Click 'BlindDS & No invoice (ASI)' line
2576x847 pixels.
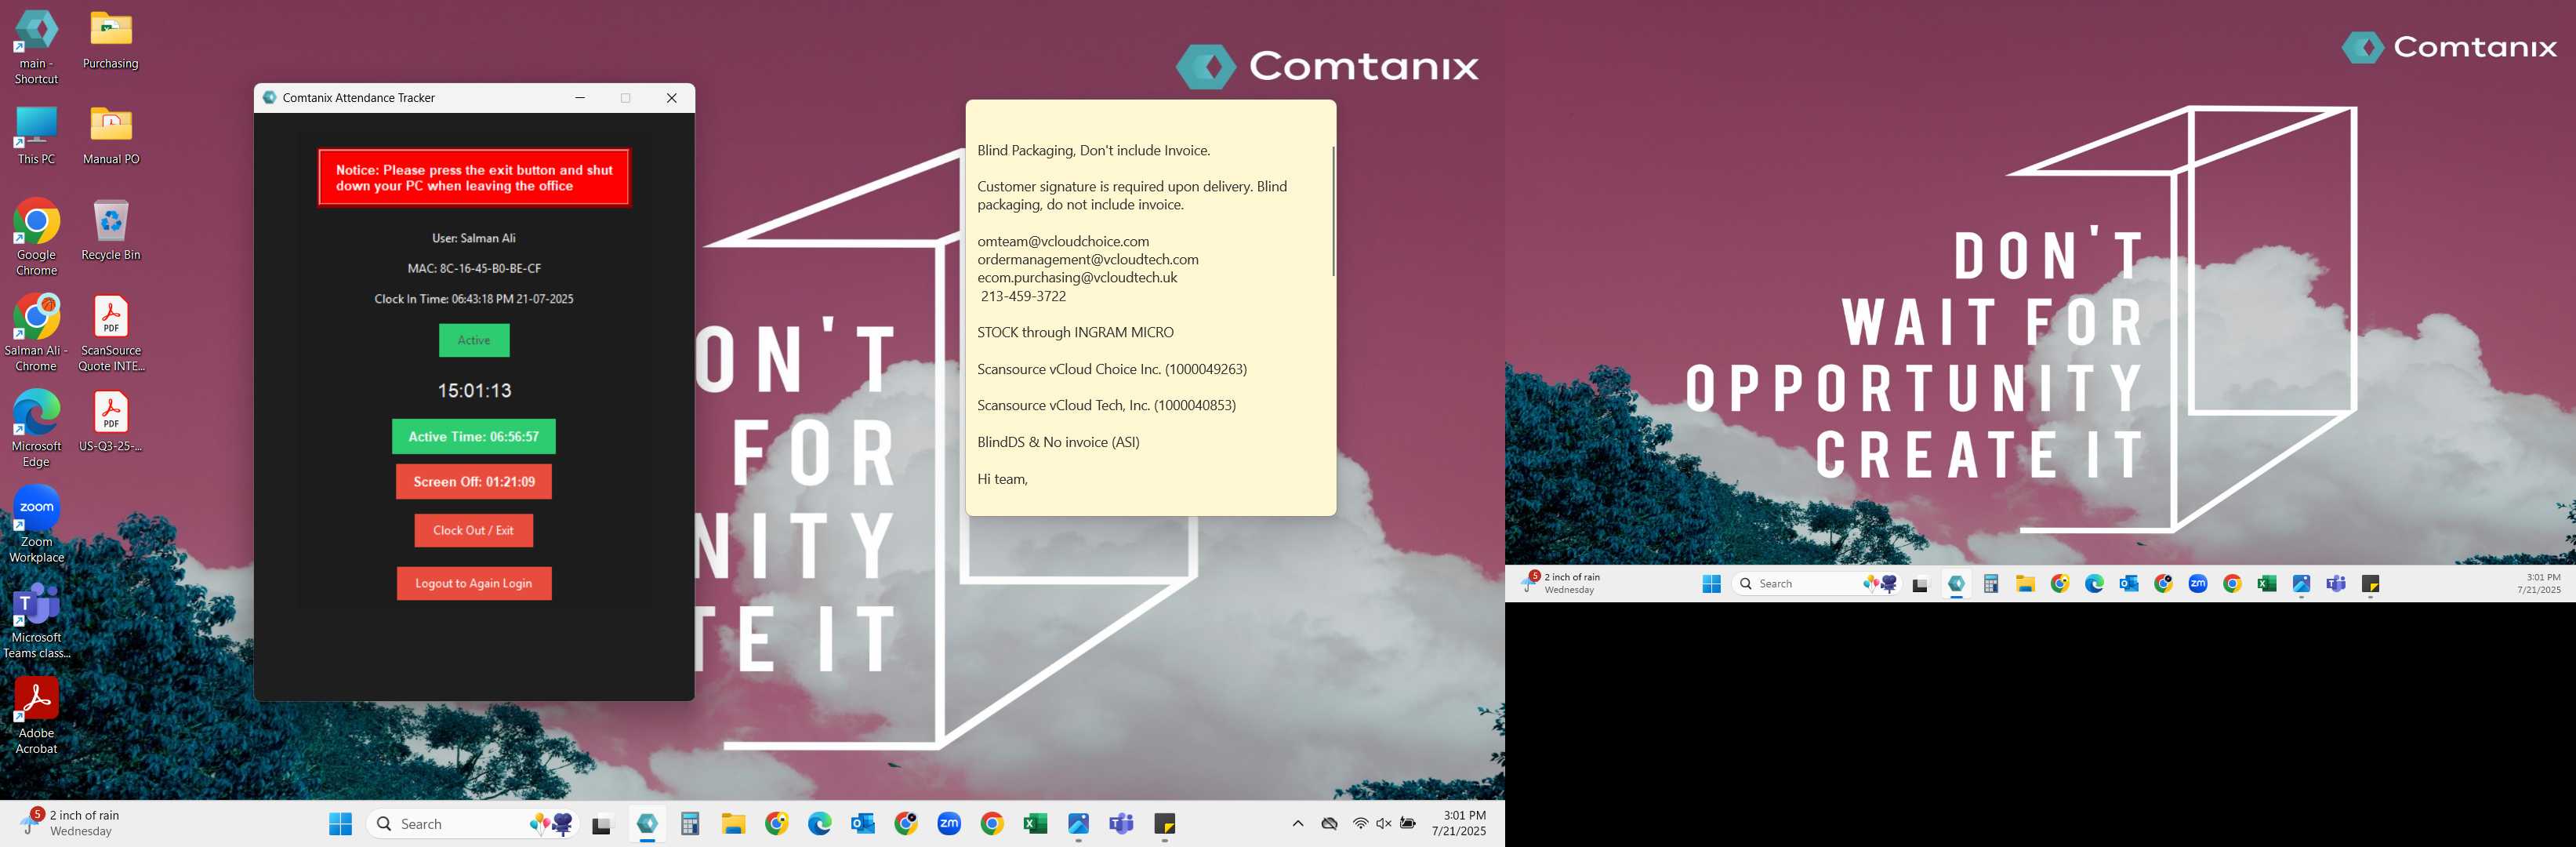click(1058, 443)
